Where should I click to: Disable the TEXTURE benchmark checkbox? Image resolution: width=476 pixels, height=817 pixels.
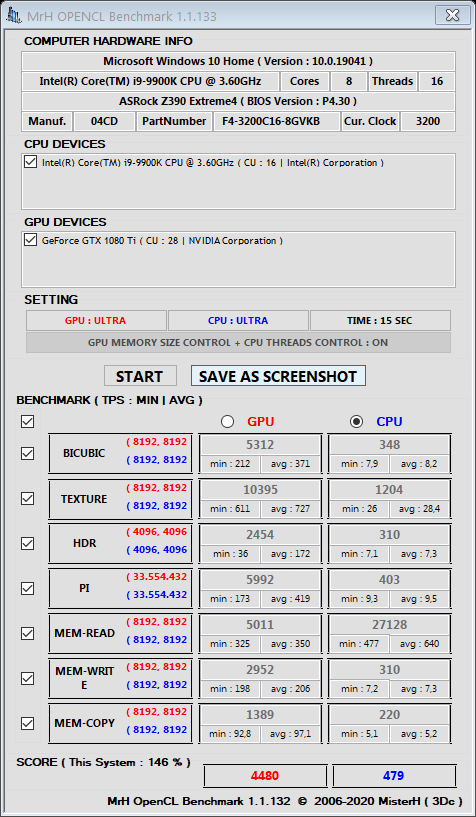(x=27, y=499)
